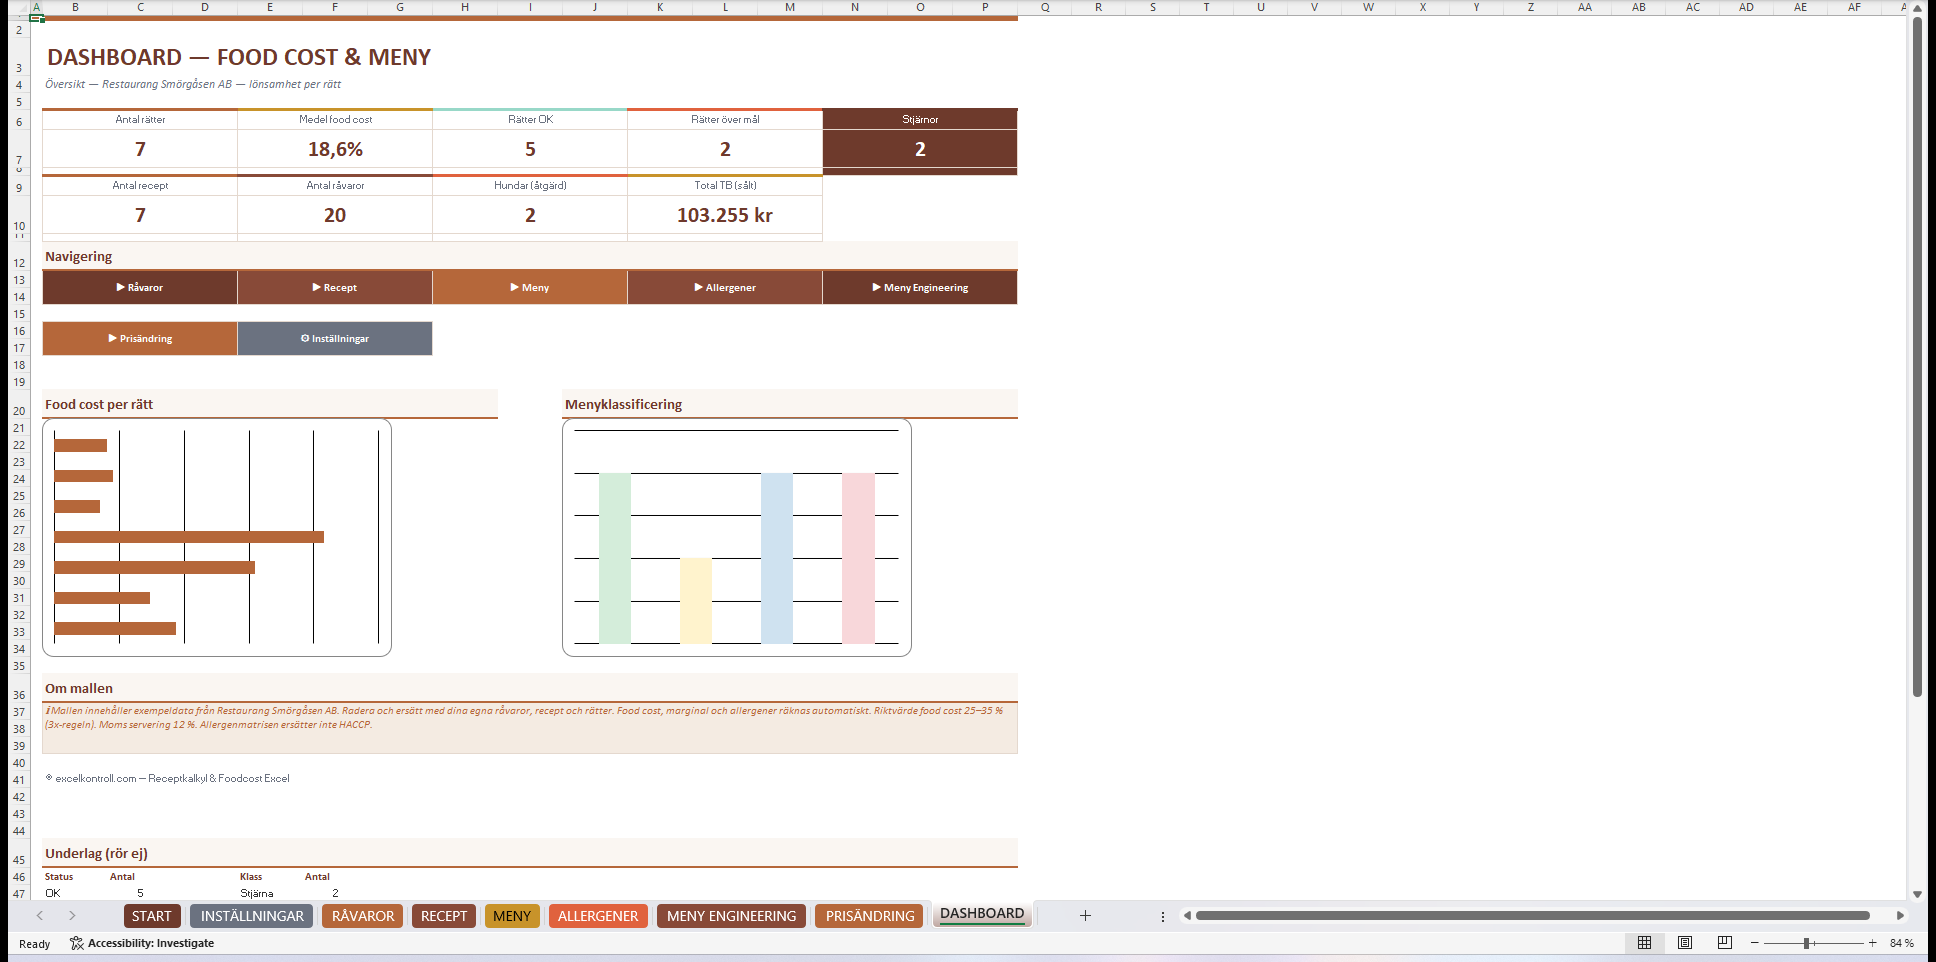Click the Meny navigation button

click(x=530, y=287)
